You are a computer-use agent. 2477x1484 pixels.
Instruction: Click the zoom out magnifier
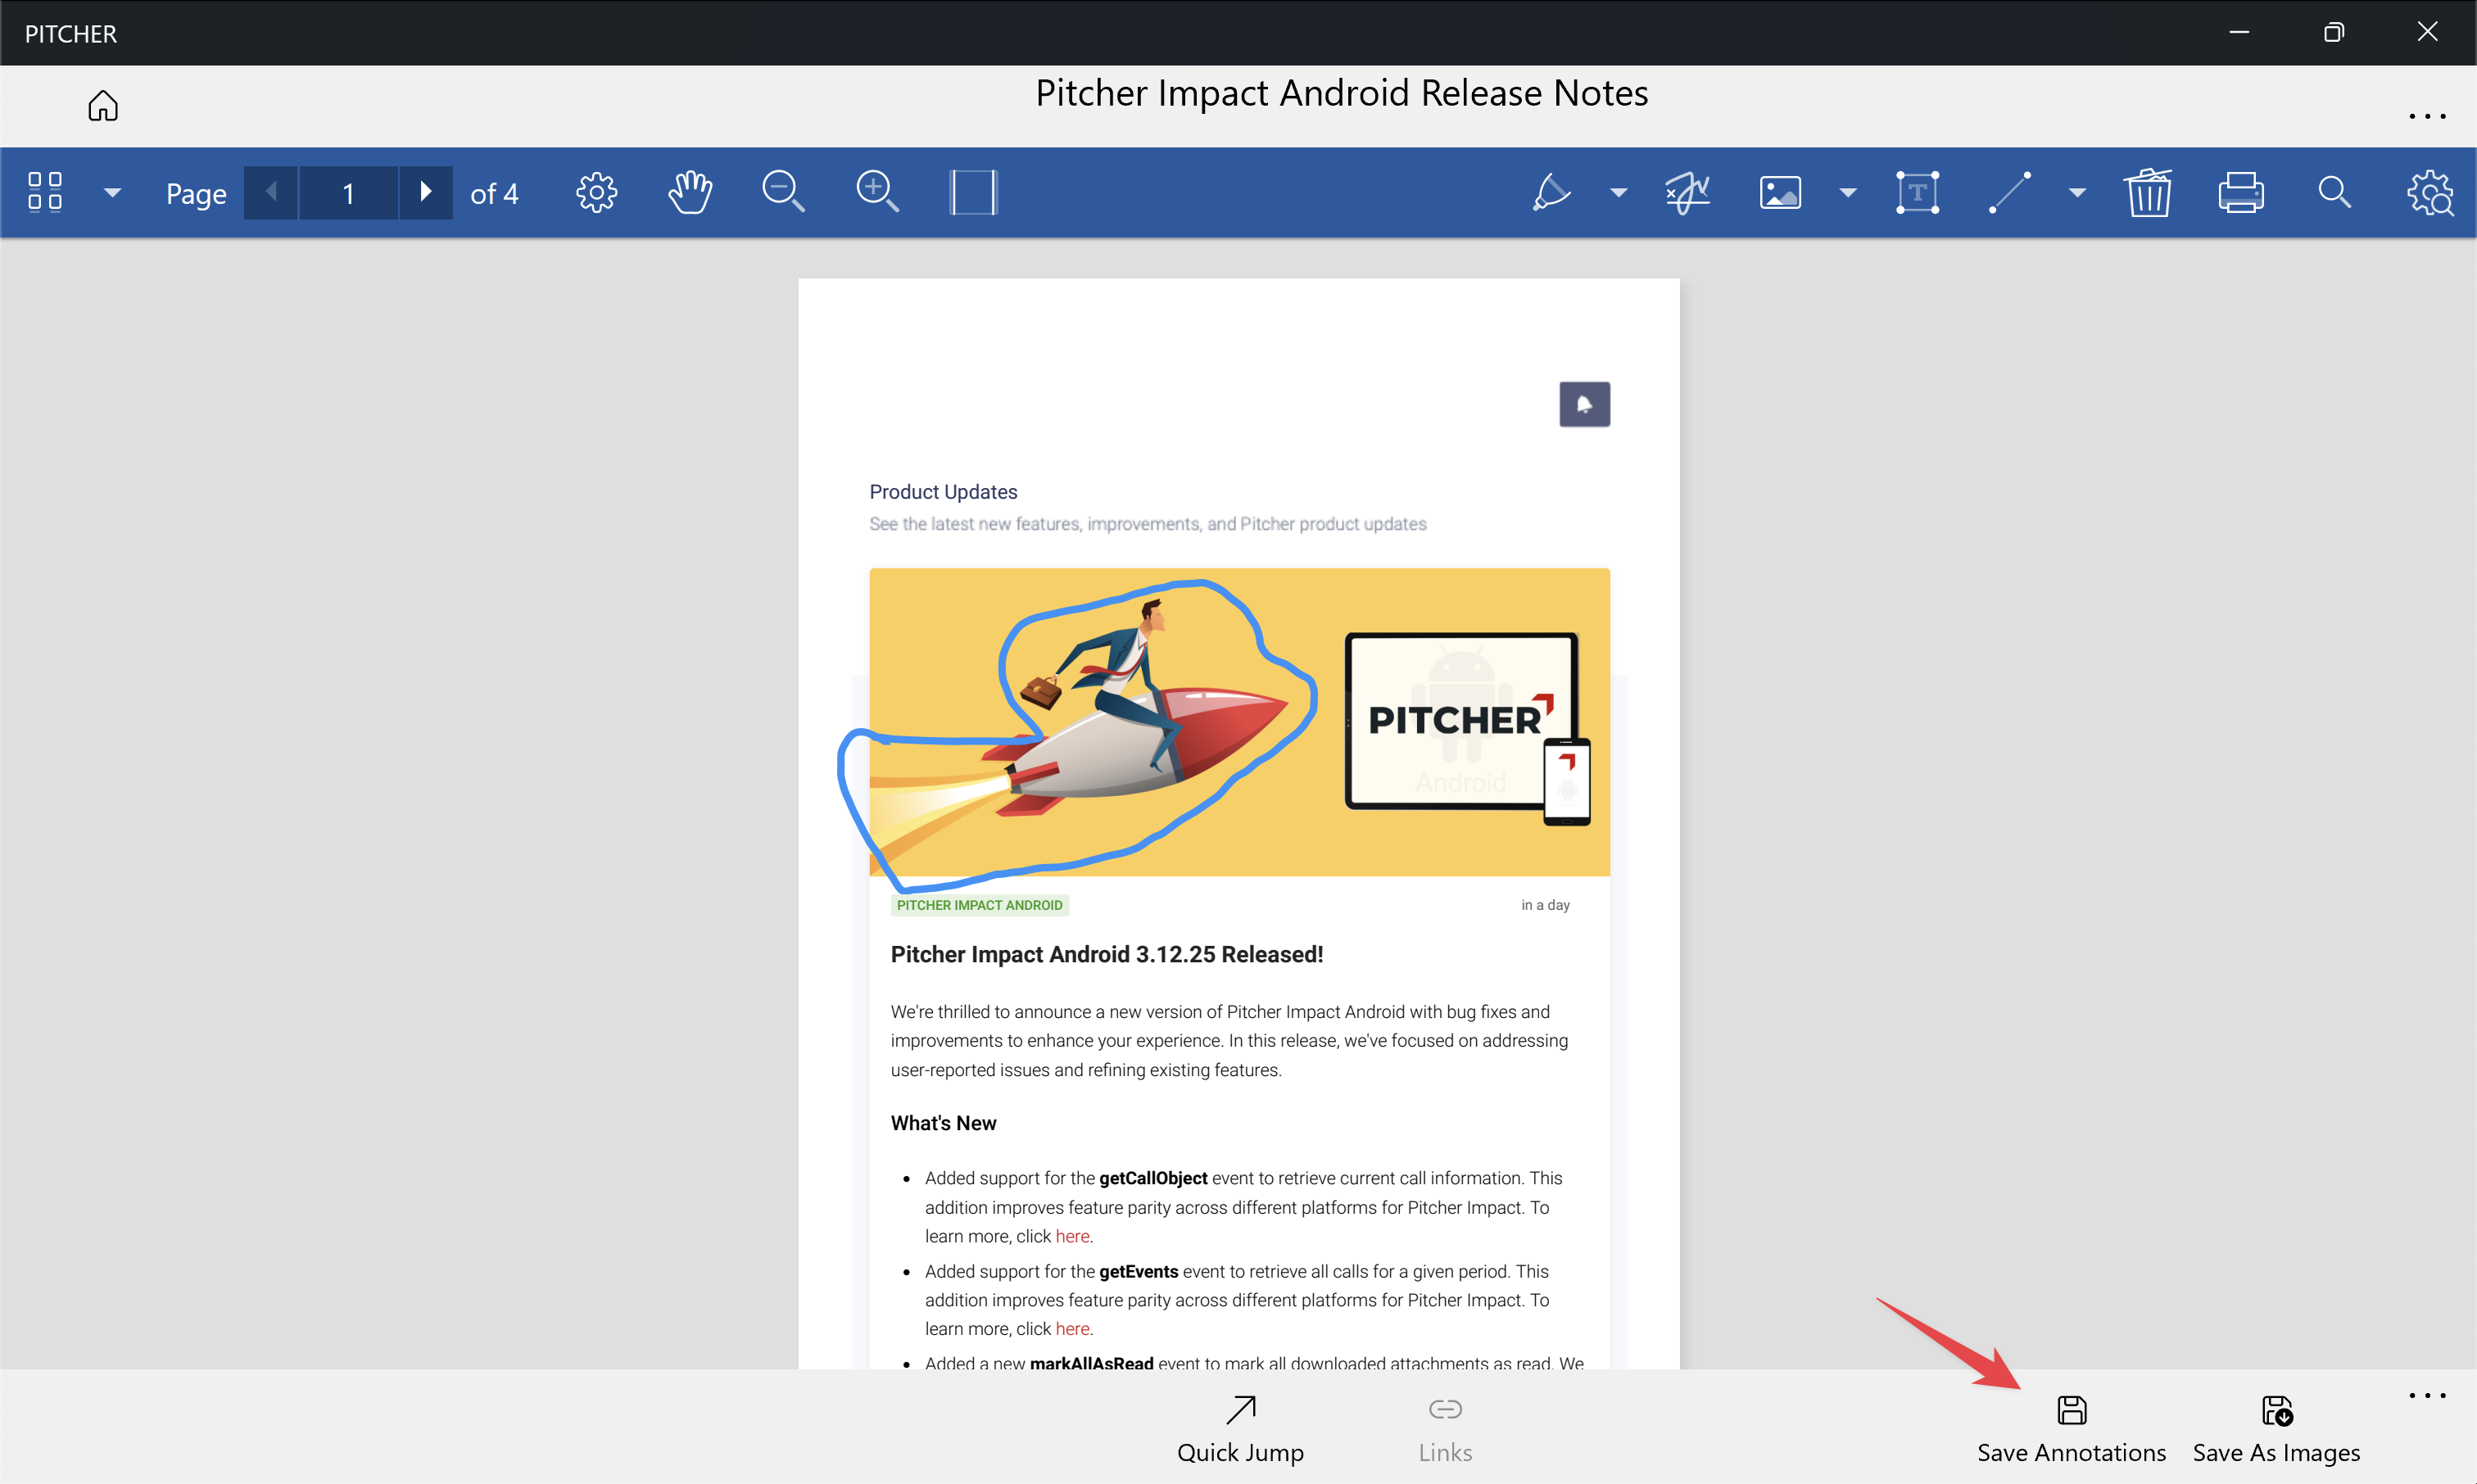click(x=783, y=192)
